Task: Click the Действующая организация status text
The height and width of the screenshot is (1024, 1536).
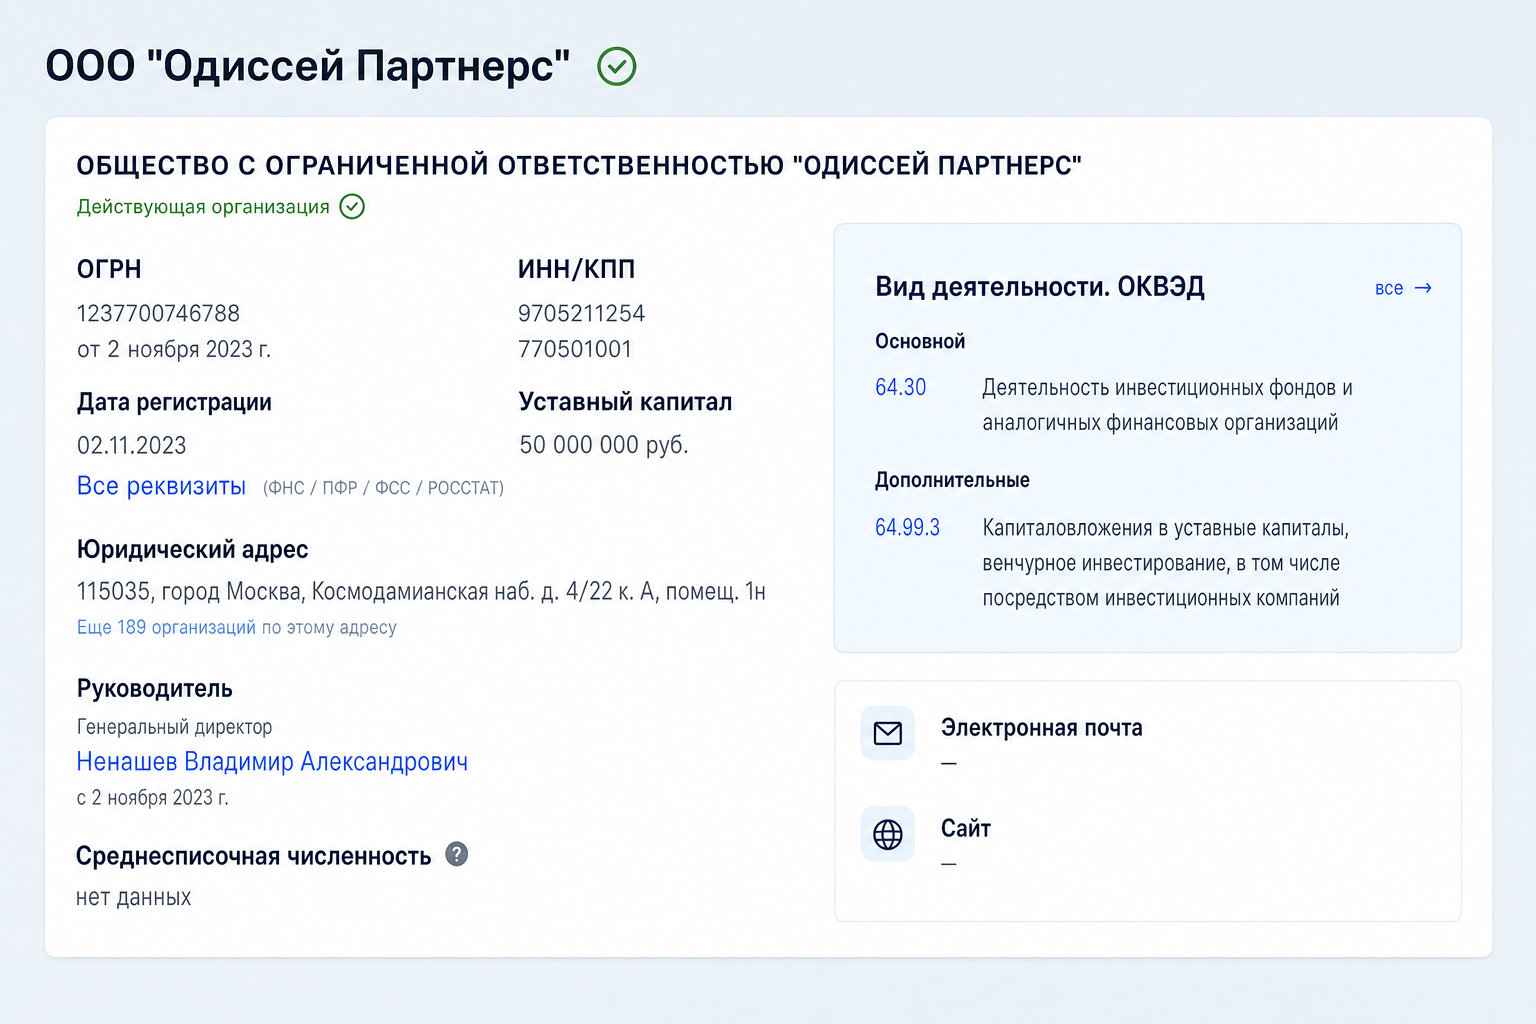Action: [203, 207]
